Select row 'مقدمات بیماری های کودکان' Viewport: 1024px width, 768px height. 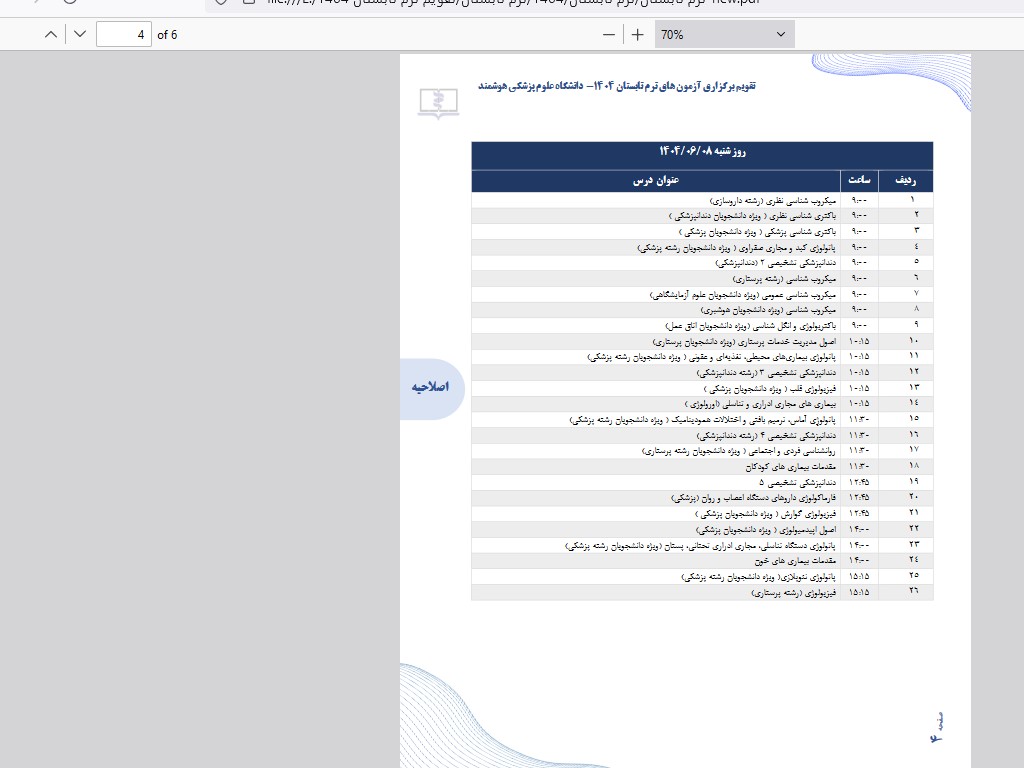[702, 466]
